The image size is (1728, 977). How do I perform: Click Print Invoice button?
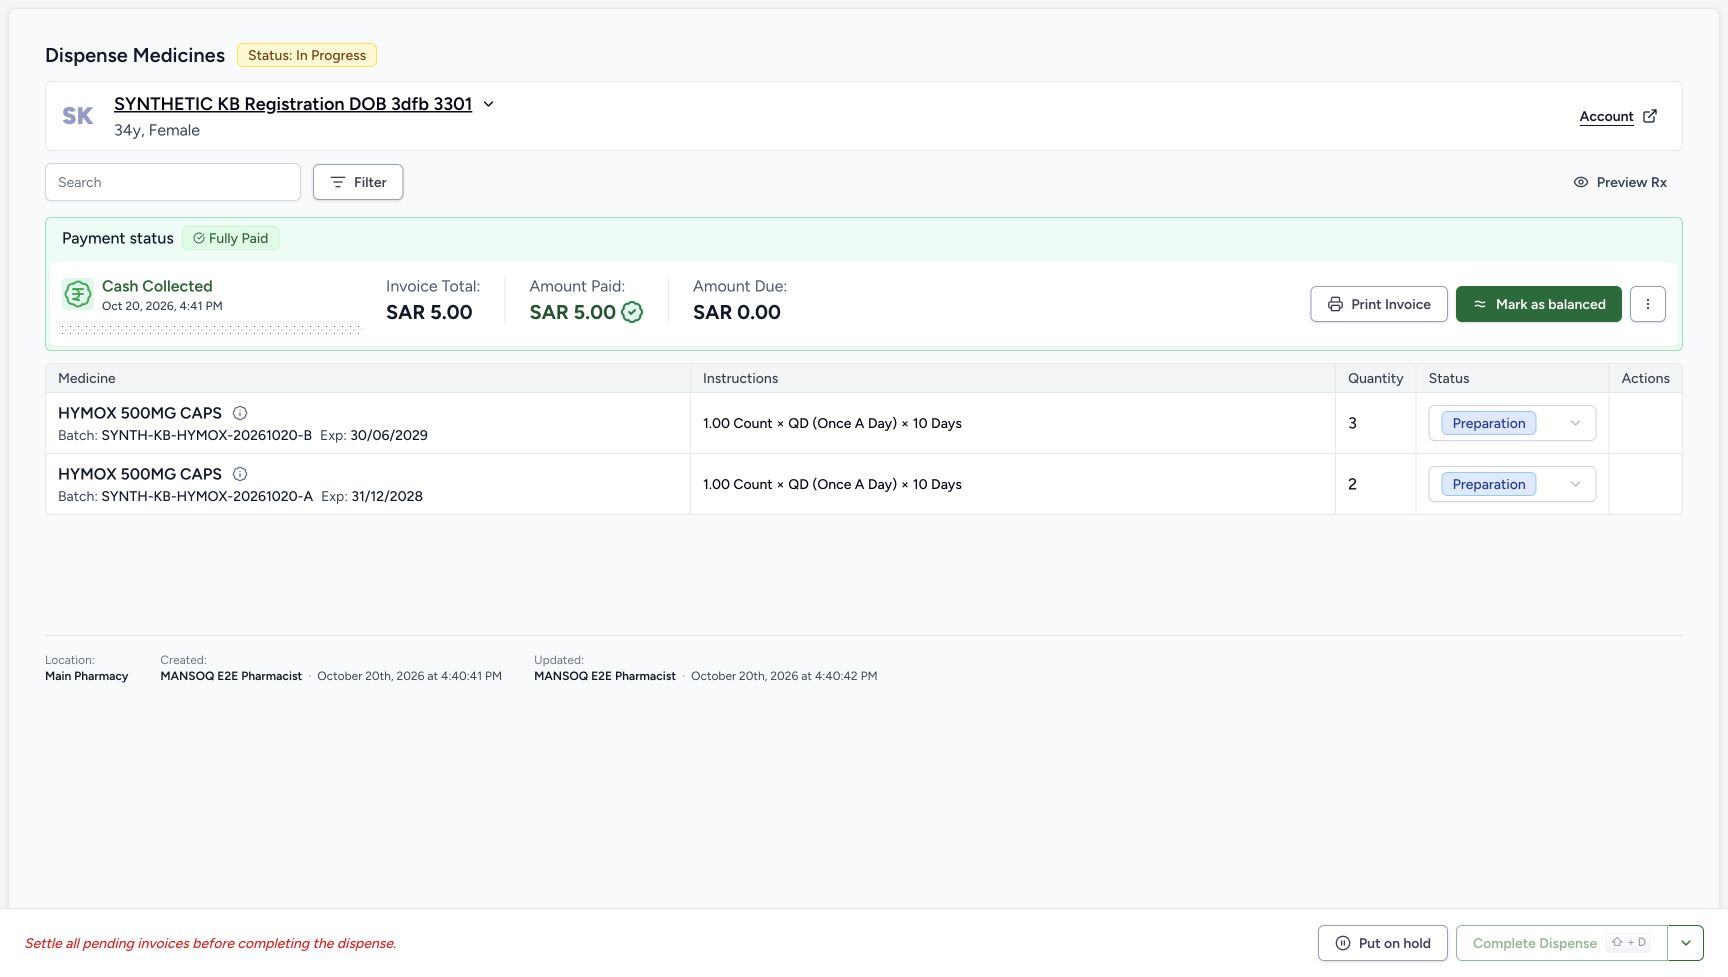tap(1379, 304)
